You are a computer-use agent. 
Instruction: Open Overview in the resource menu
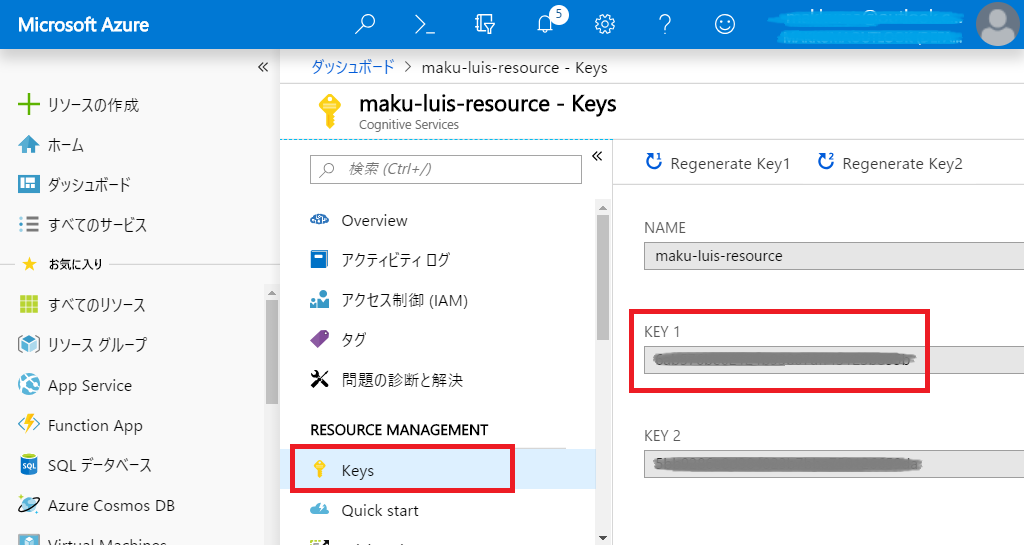point(374,221)
